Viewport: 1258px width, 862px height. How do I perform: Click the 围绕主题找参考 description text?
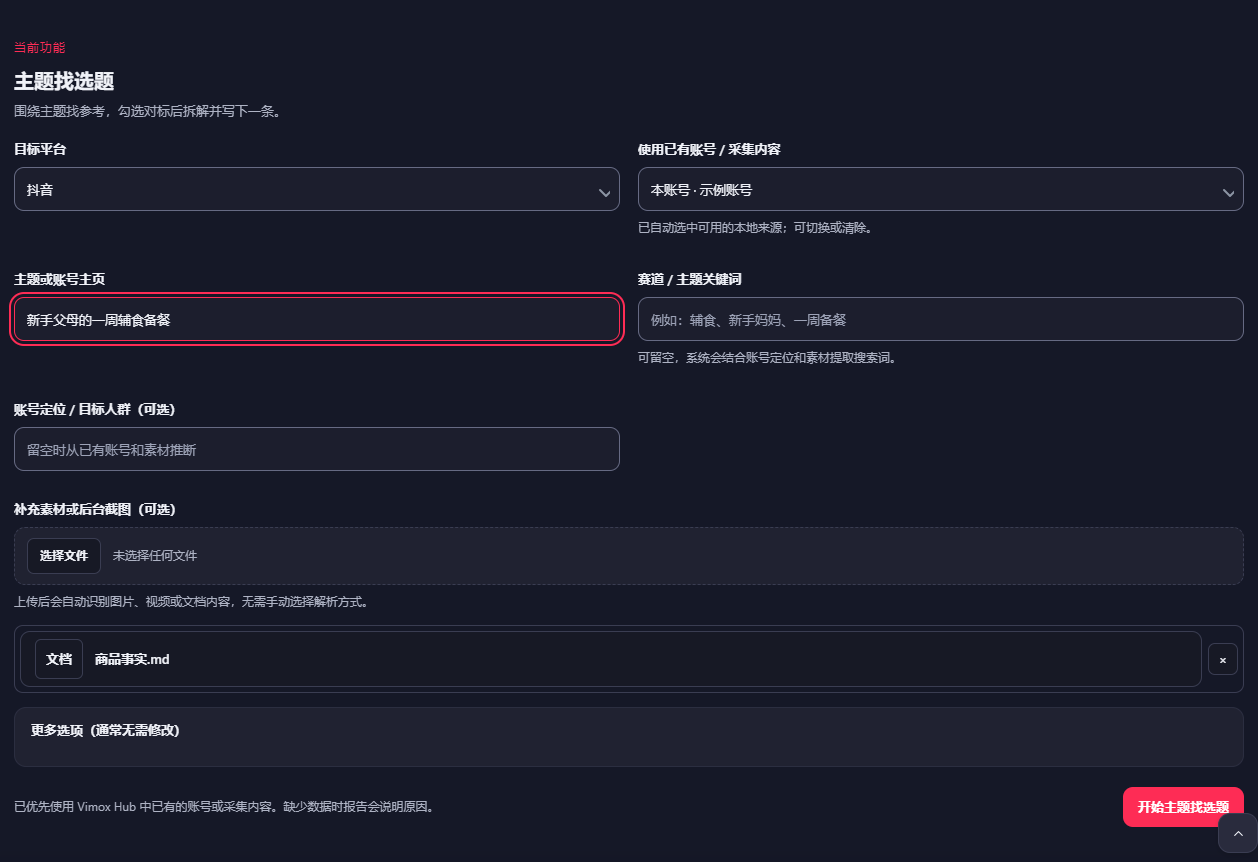147,111
